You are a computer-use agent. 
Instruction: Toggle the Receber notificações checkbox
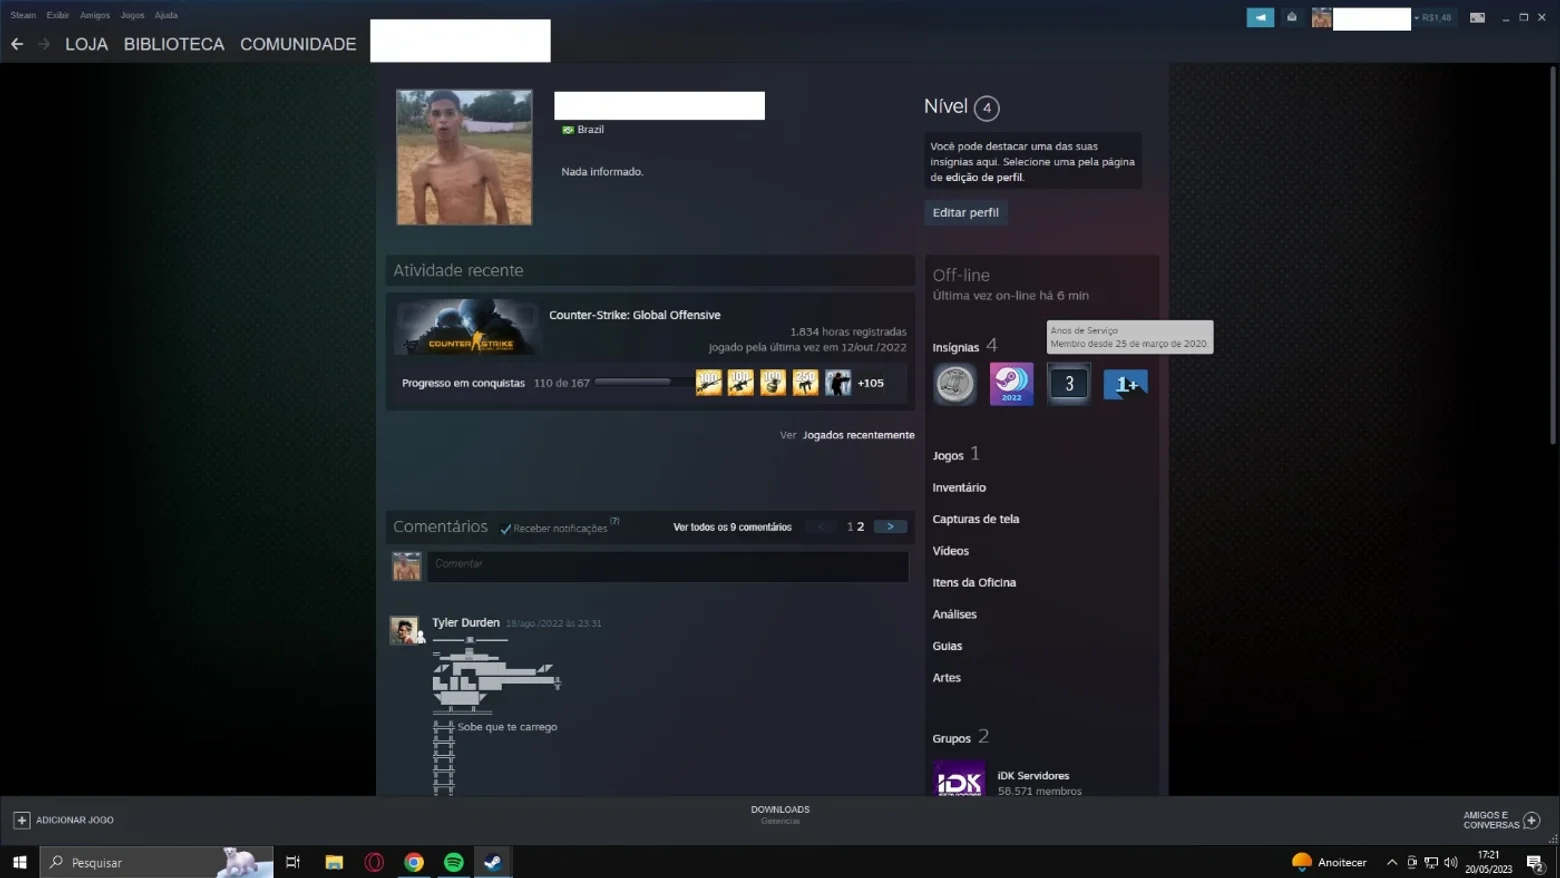pyautogui.click(x=506, y=529)
